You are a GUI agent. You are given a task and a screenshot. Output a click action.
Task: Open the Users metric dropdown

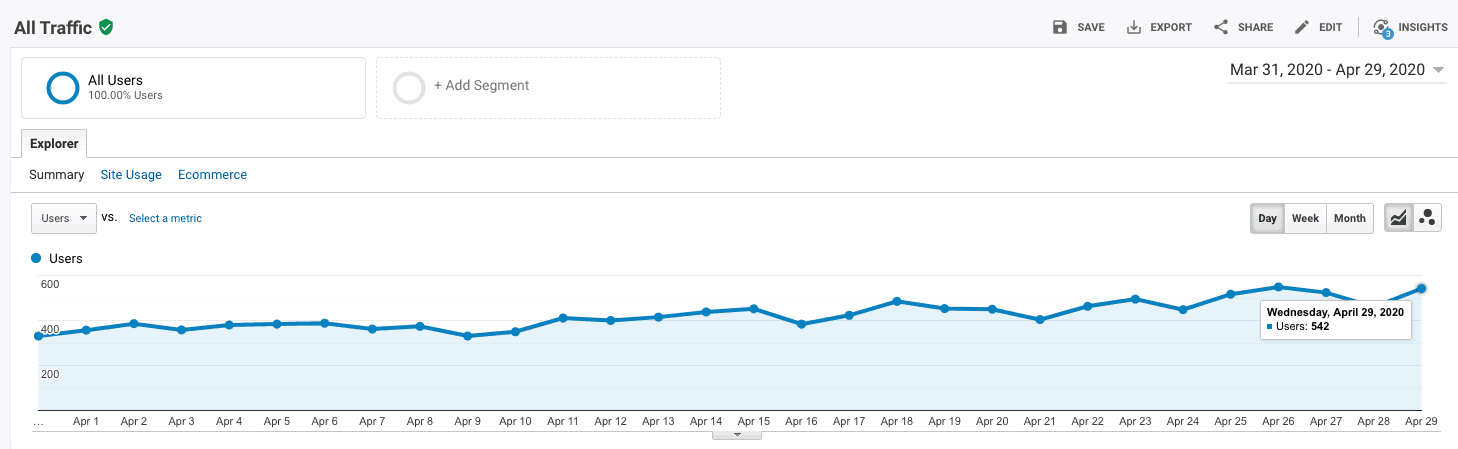click(x=64, y=218)
